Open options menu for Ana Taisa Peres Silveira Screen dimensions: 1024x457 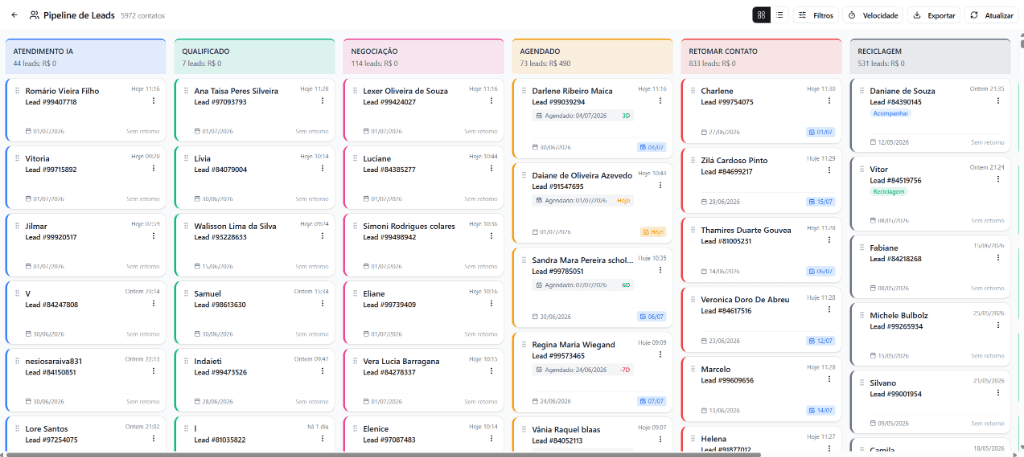point(323,101)
